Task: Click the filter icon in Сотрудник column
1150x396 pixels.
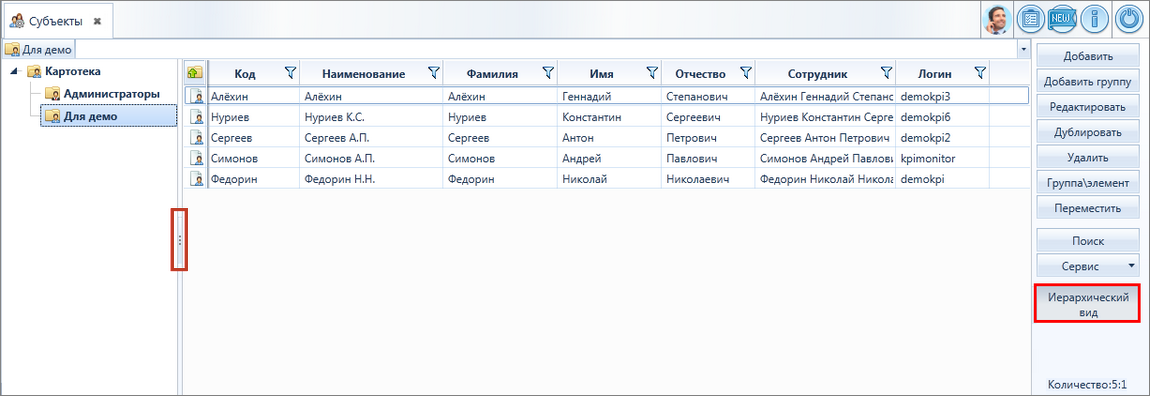Action: (x=886, y=73)
